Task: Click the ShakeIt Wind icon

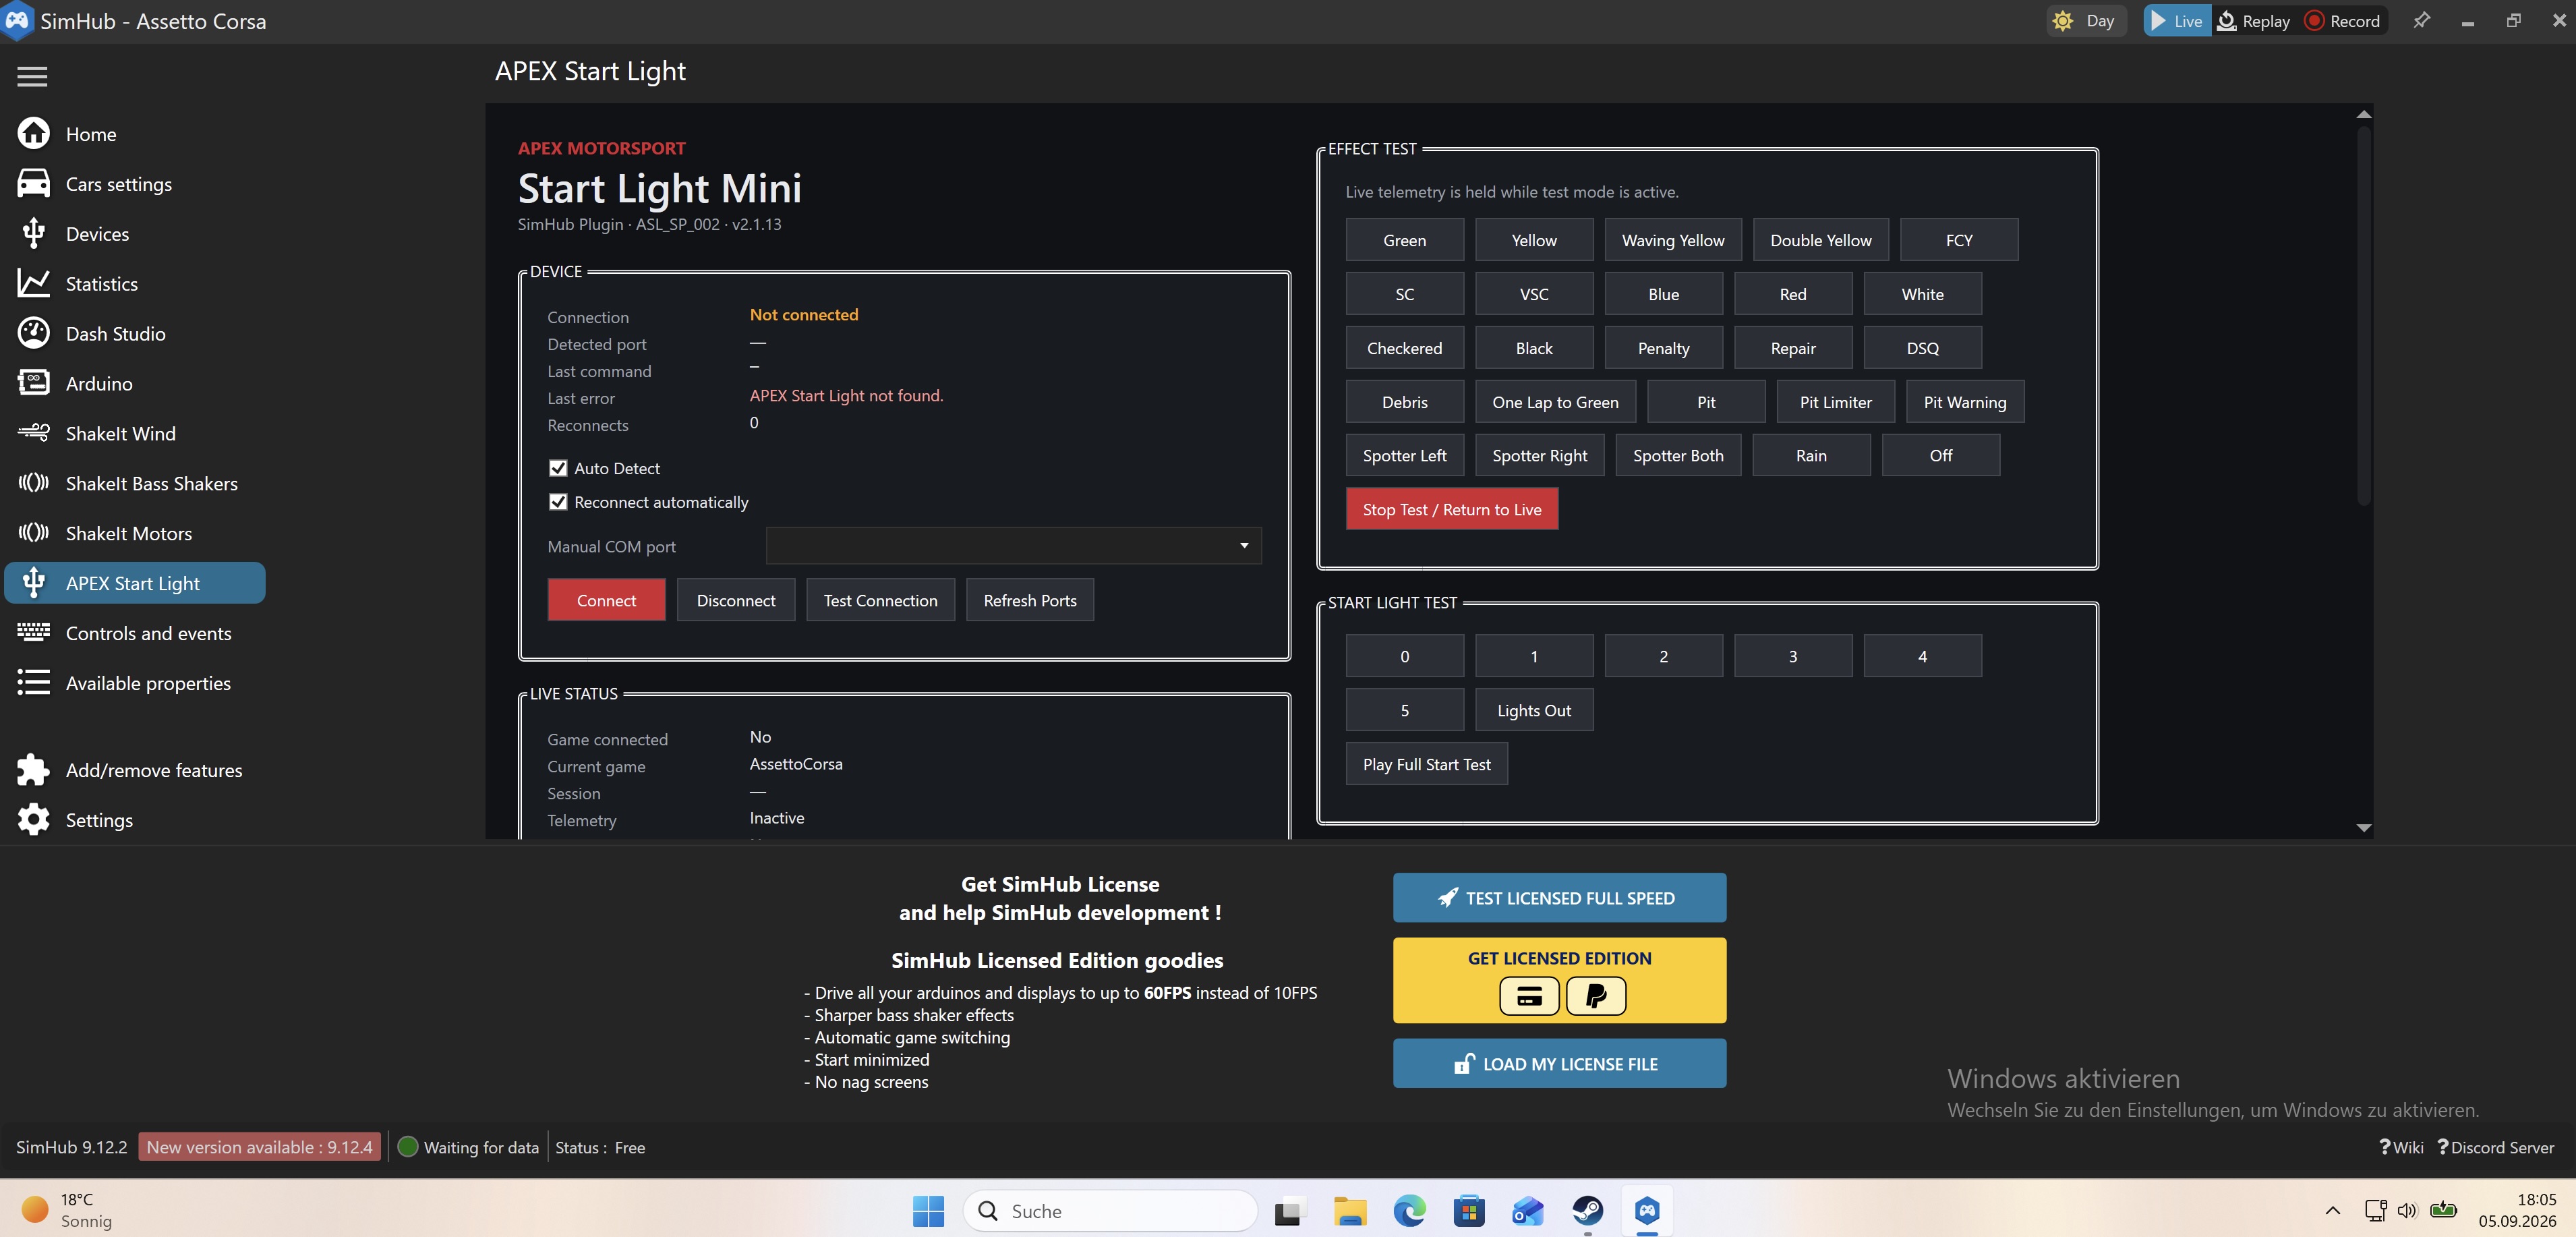Action: coord(33,433)
